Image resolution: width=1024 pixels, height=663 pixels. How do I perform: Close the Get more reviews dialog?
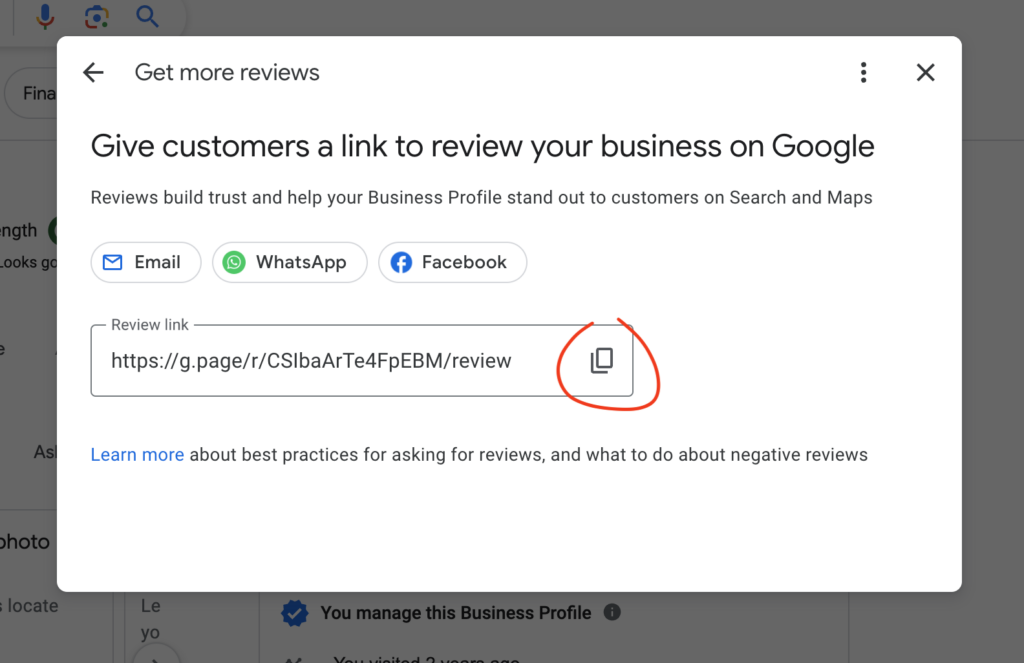pyautogui.click(x=926, y=72)
